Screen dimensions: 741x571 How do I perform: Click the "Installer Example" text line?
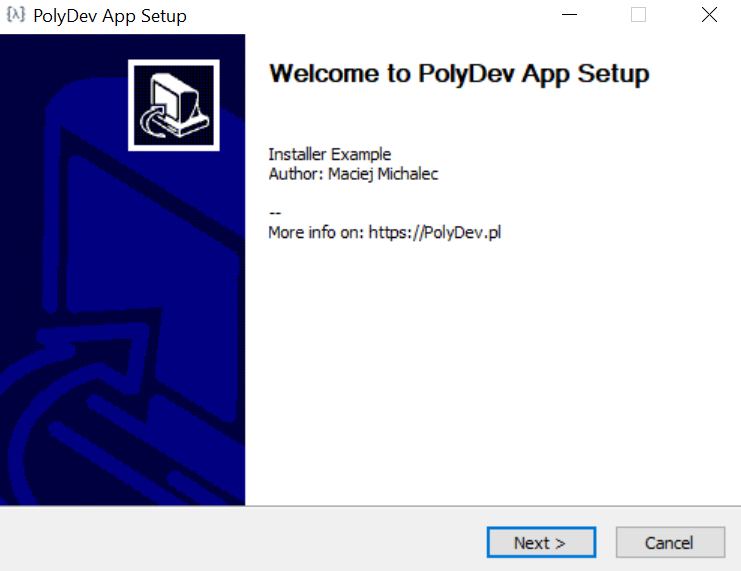(329, 154)
